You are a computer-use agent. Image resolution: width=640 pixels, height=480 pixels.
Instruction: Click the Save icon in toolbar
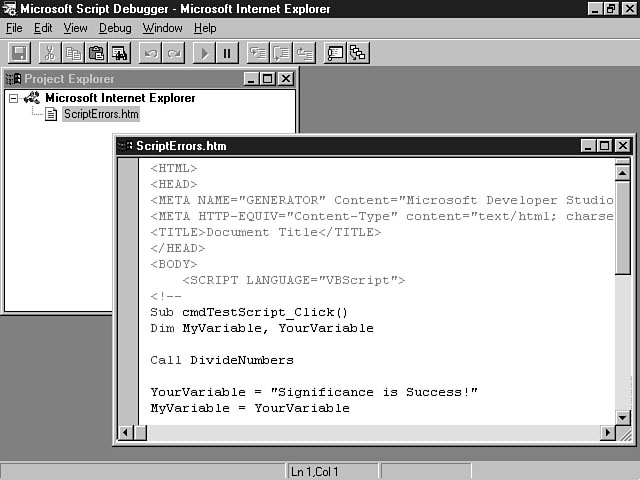point(20,53)
